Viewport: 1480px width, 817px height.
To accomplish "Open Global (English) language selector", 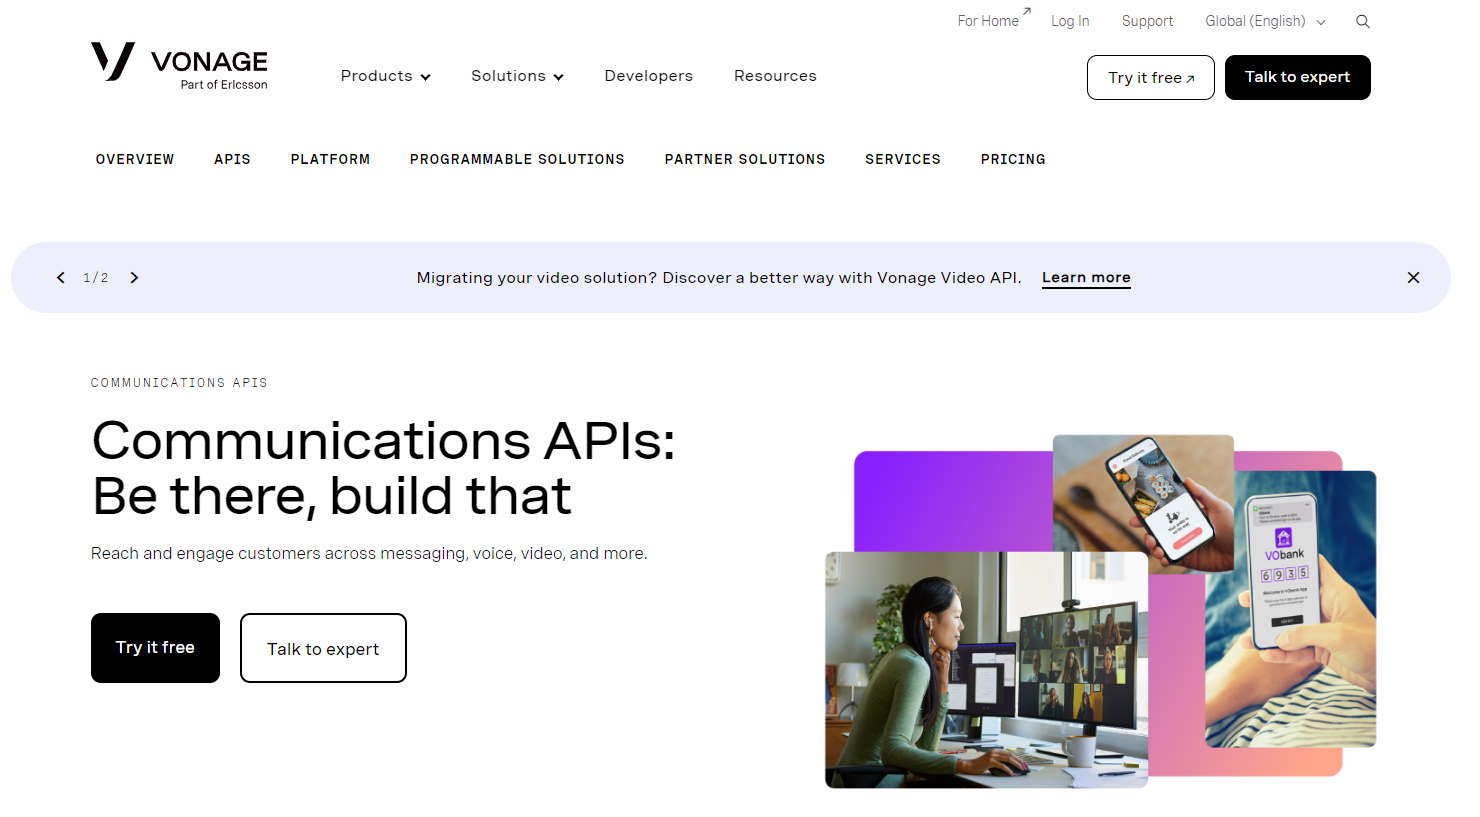I will pos(1264,21).
